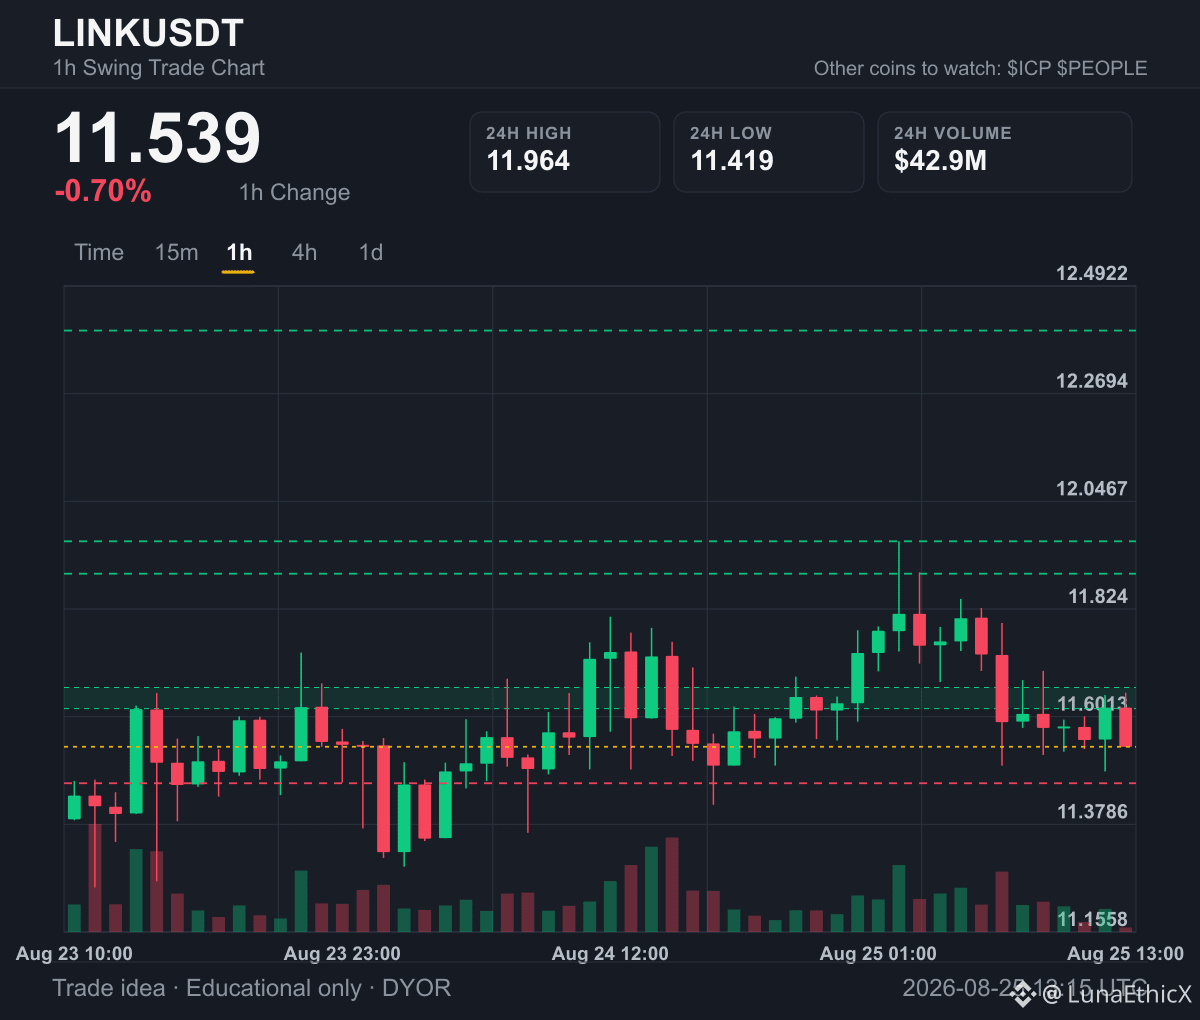This screenshot has height=1020, width=1200.
Task: Click the green shaded entry zone band
Action: click(600, 698)
